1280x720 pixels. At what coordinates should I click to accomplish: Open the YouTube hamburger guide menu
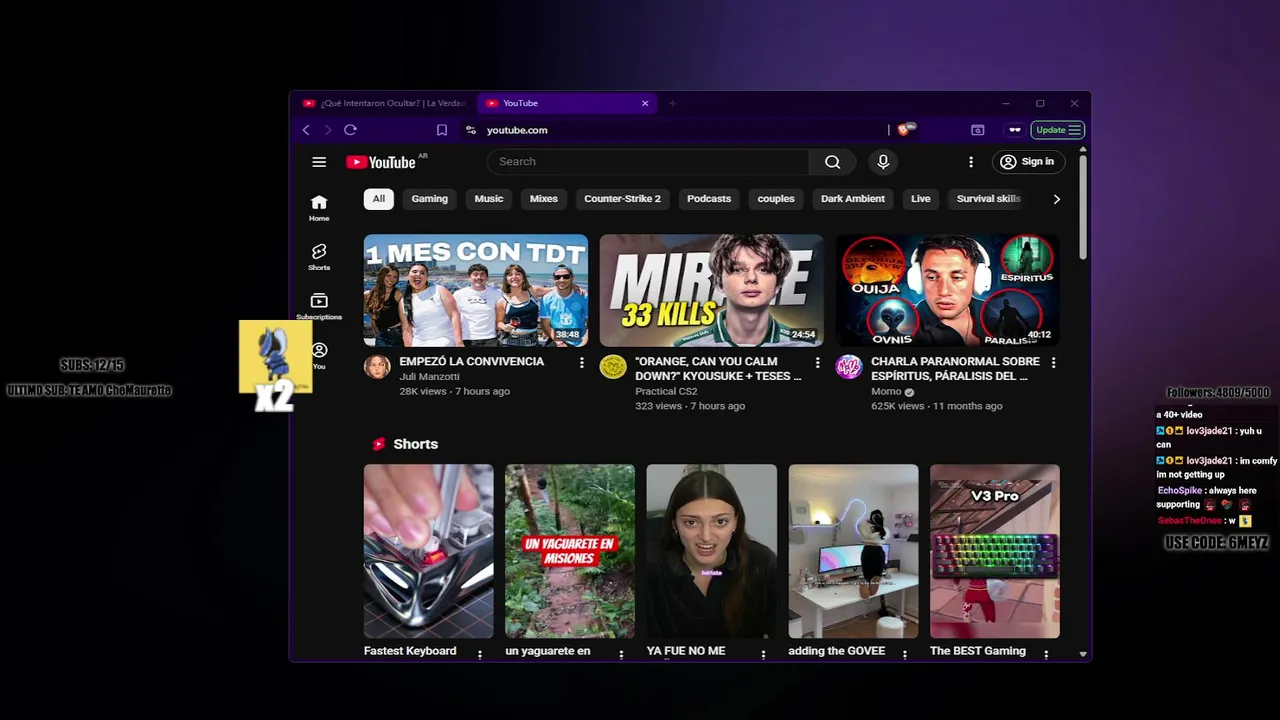pos(319,162)
